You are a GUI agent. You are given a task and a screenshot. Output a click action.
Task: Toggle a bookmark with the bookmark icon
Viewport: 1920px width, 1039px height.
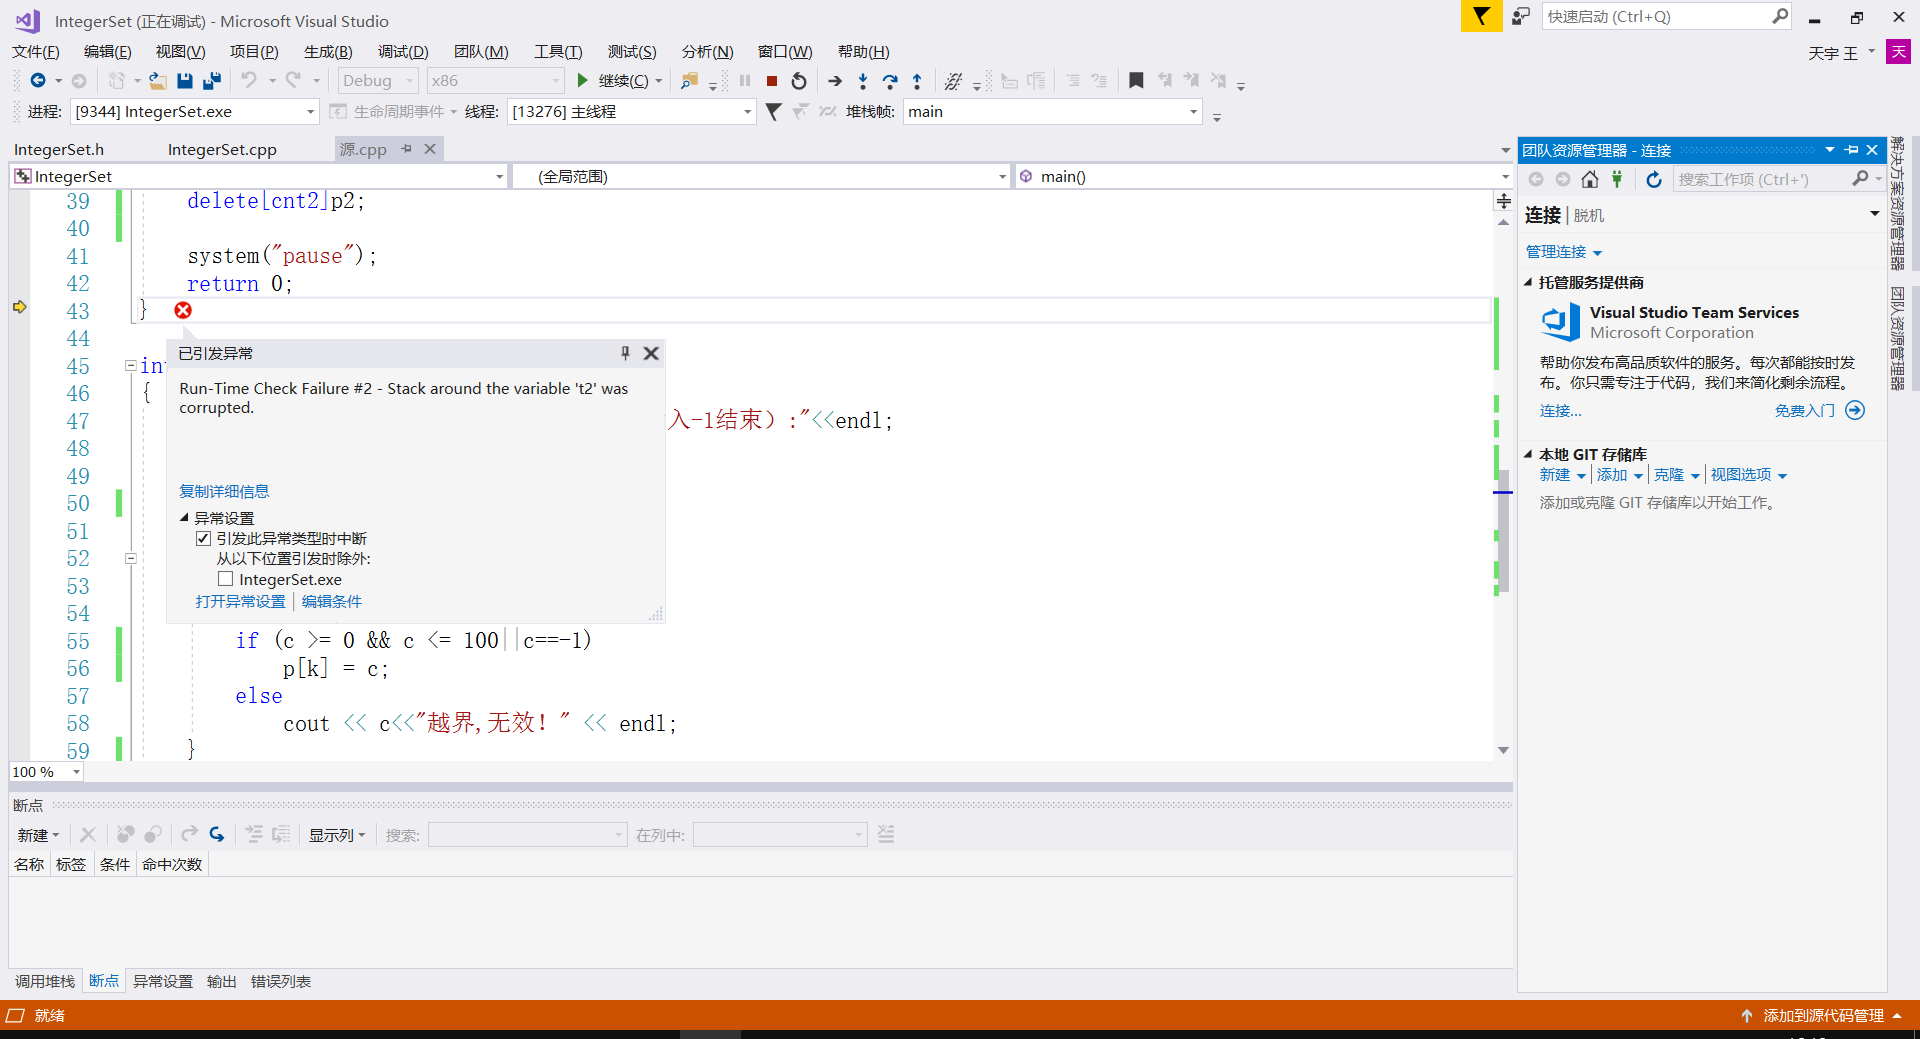[1136, 81]
